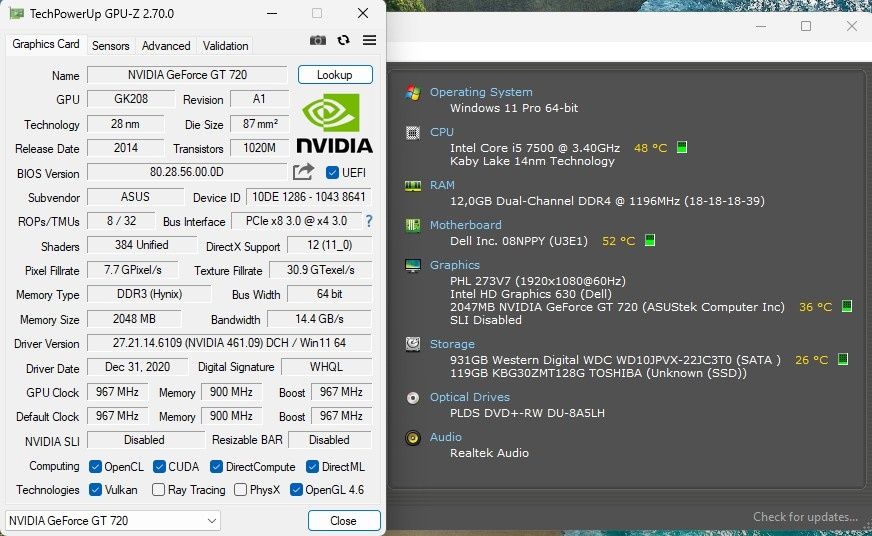Image resolution: width=872 pixels, height=536 pixels.
Task: Maximize the Speccy window
Action: point(806,26)
